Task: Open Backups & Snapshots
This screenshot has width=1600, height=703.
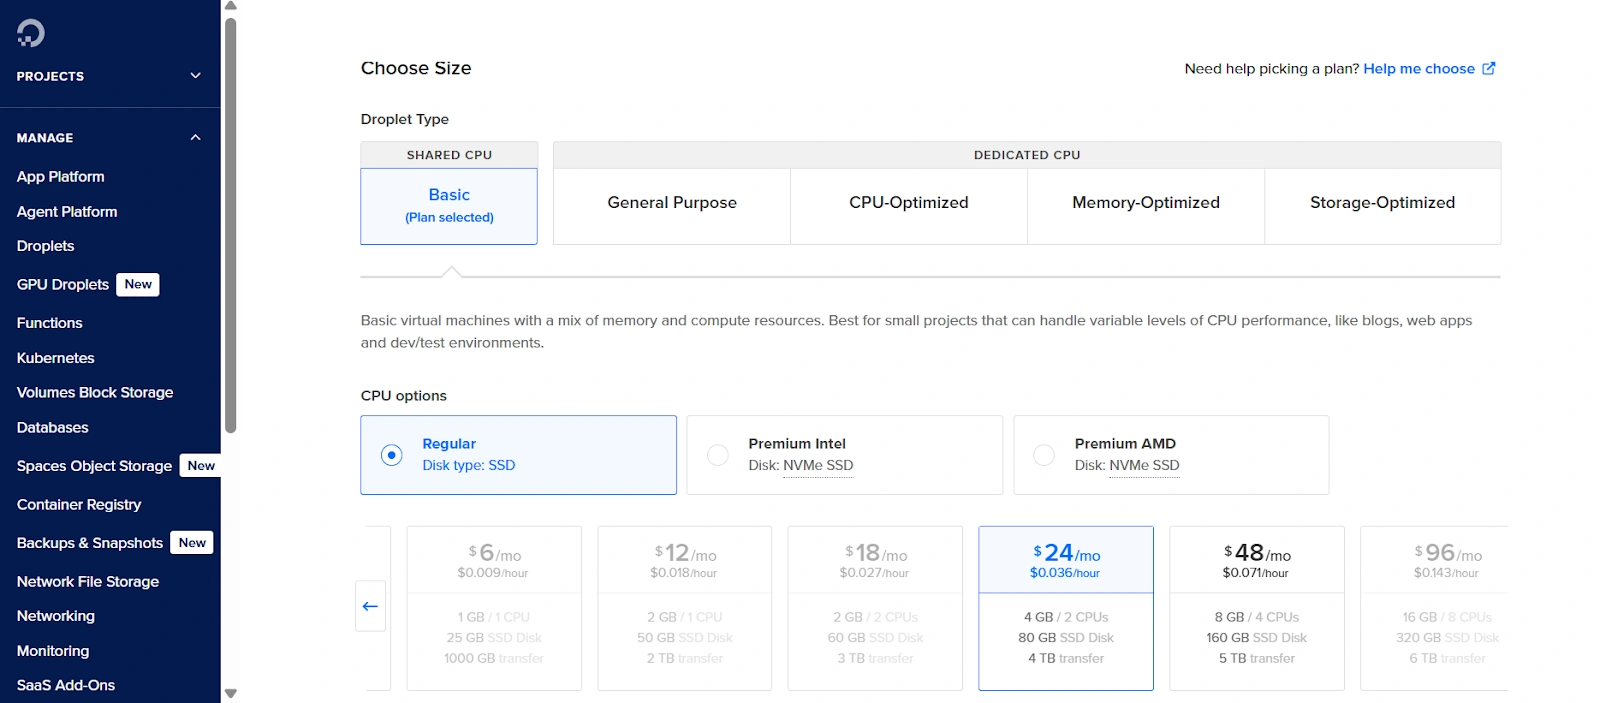Action: tap(90, 543)
